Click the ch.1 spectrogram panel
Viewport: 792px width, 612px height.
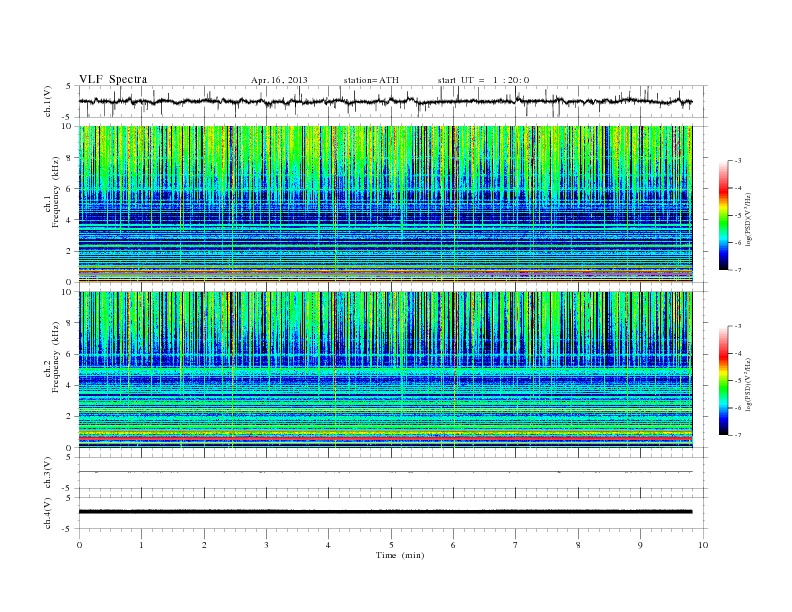pos(385,204)
